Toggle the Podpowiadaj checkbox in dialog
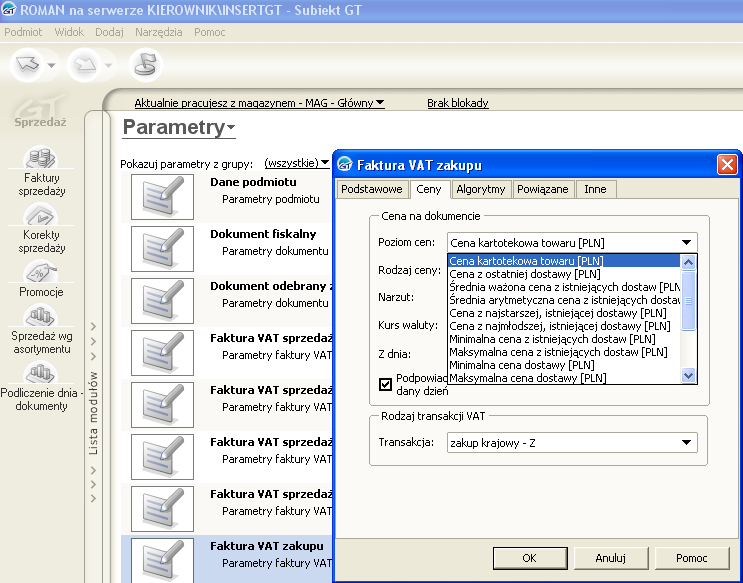The image size is (743, 583). (x=385, y=384)
